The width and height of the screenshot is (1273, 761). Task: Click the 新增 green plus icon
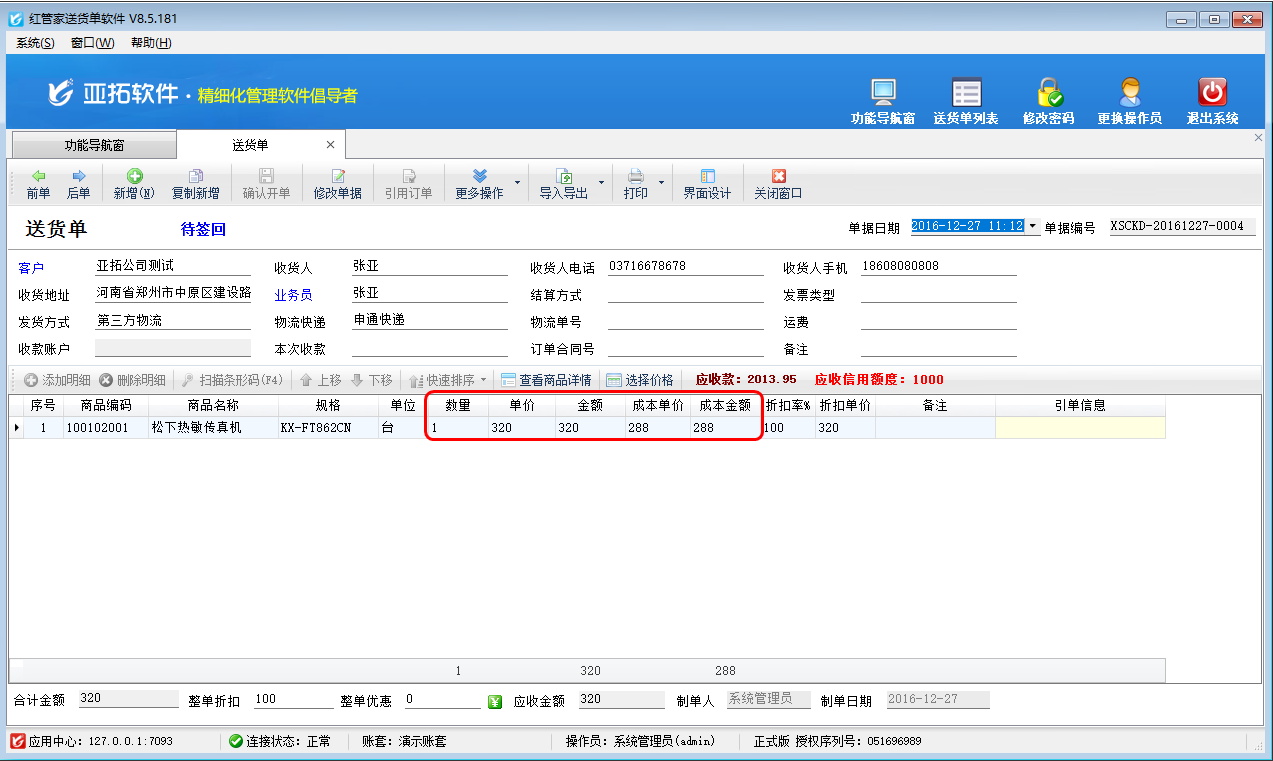tap(134, 176)
